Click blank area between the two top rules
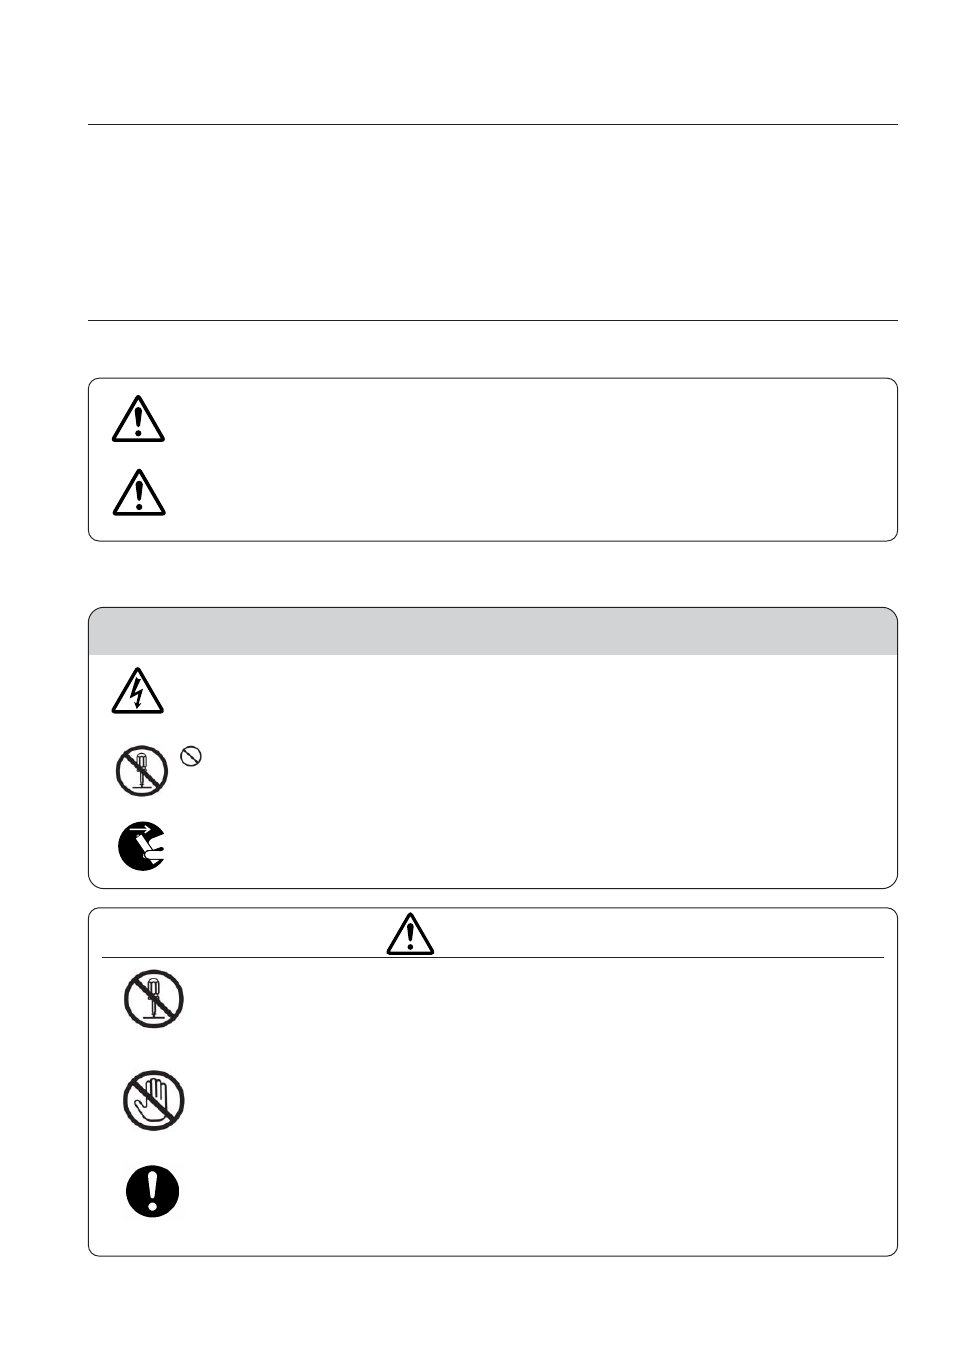The width and height of the screenshot is (954, 1346). click(x=493, y=223)
